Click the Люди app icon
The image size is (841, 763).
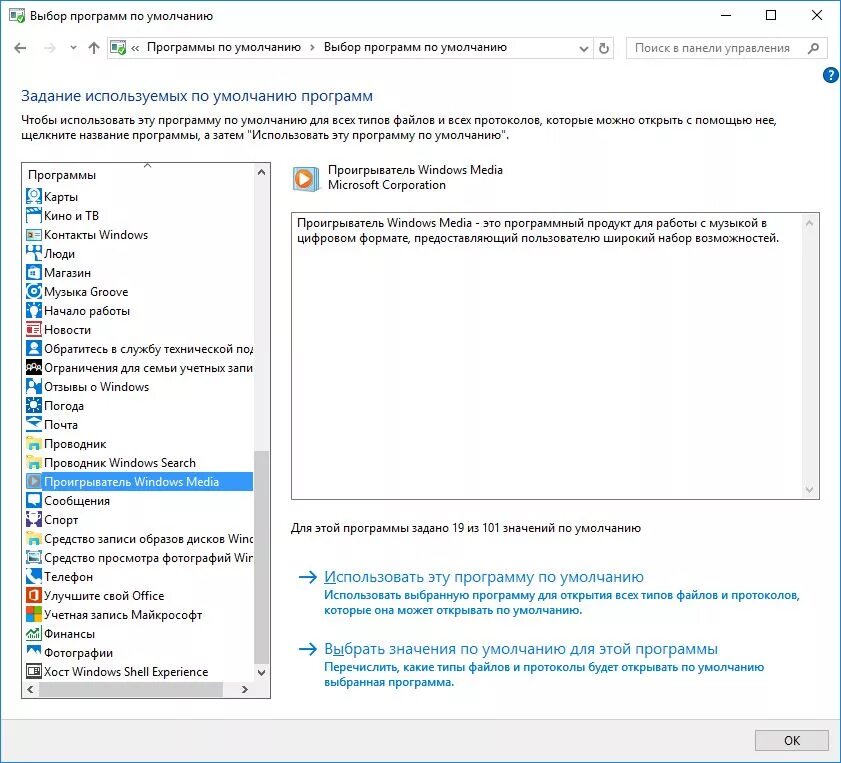(x=33, y=254)
